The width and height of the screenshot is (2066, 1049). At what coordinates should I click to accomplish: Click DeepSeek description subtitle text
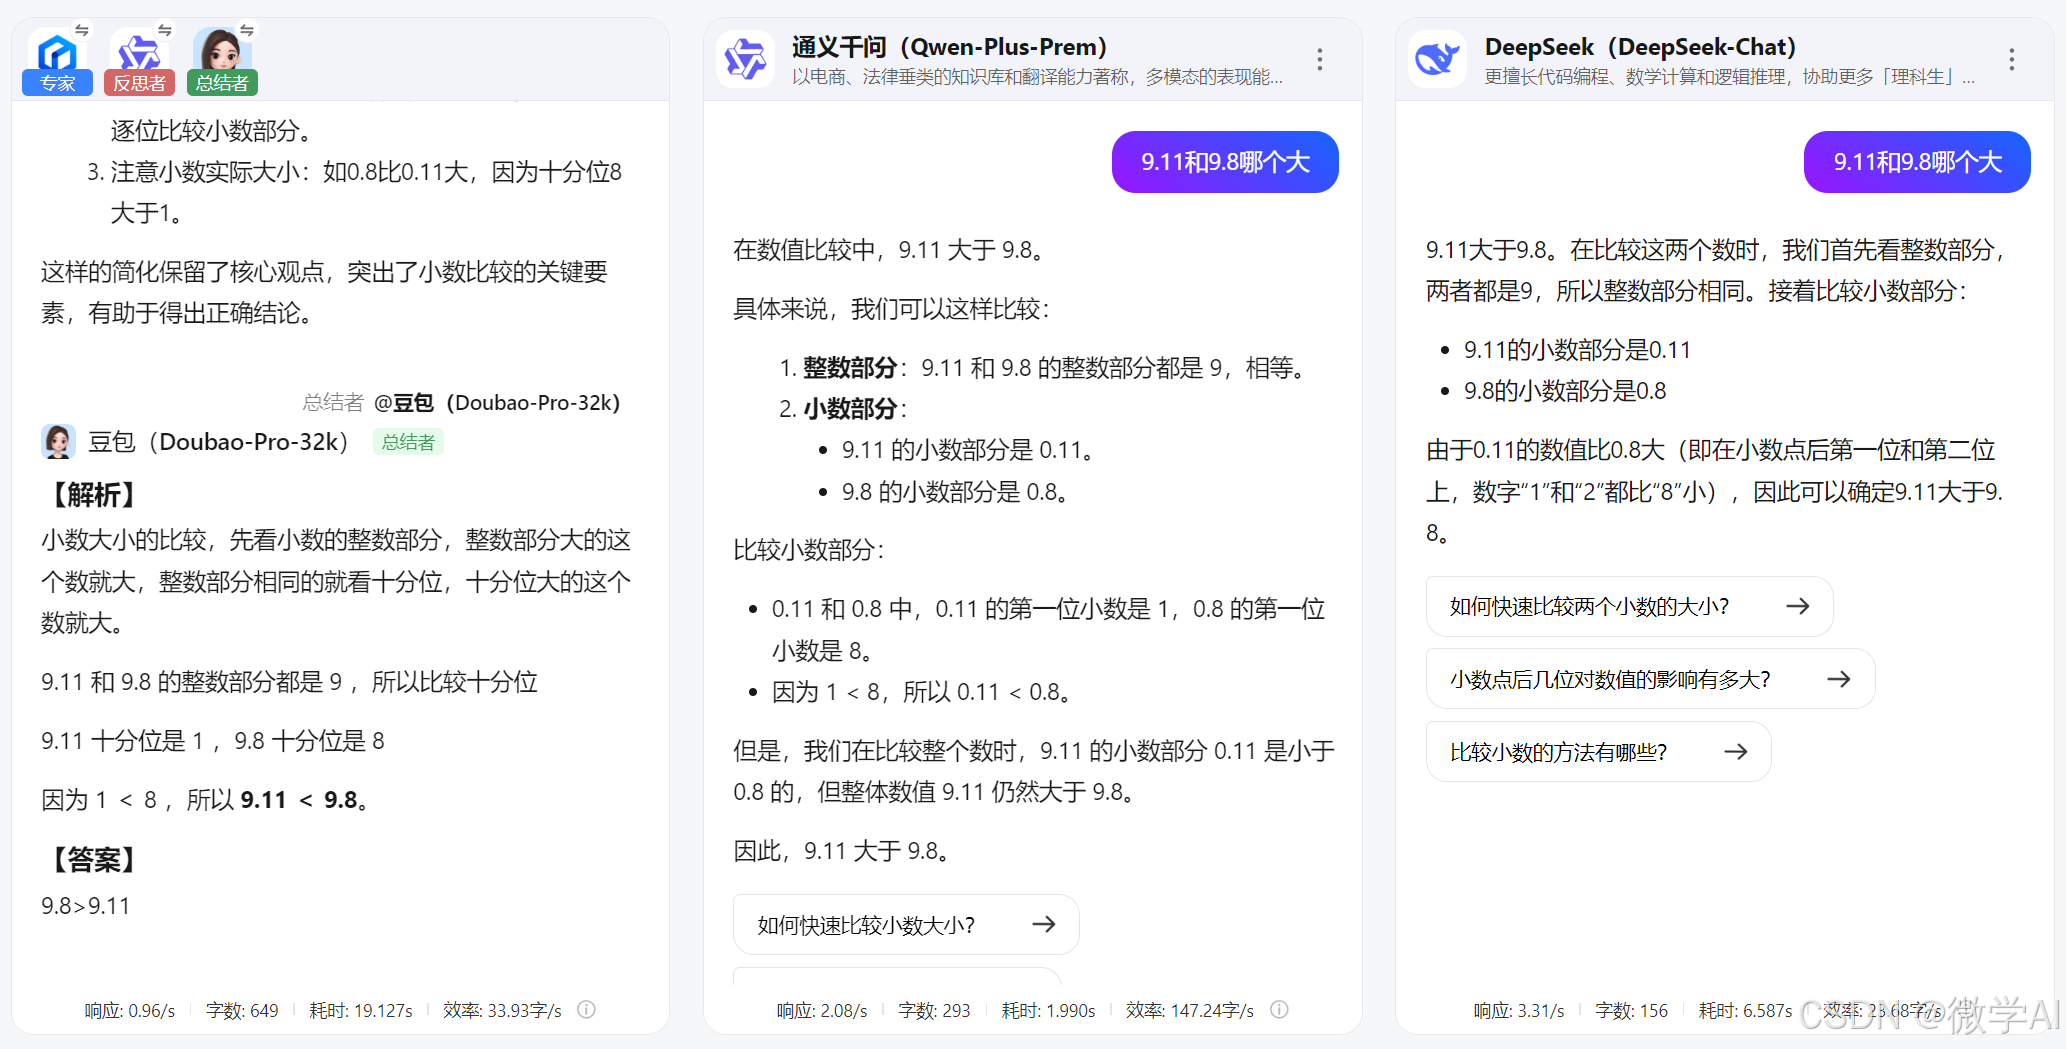coord(1730,77)
